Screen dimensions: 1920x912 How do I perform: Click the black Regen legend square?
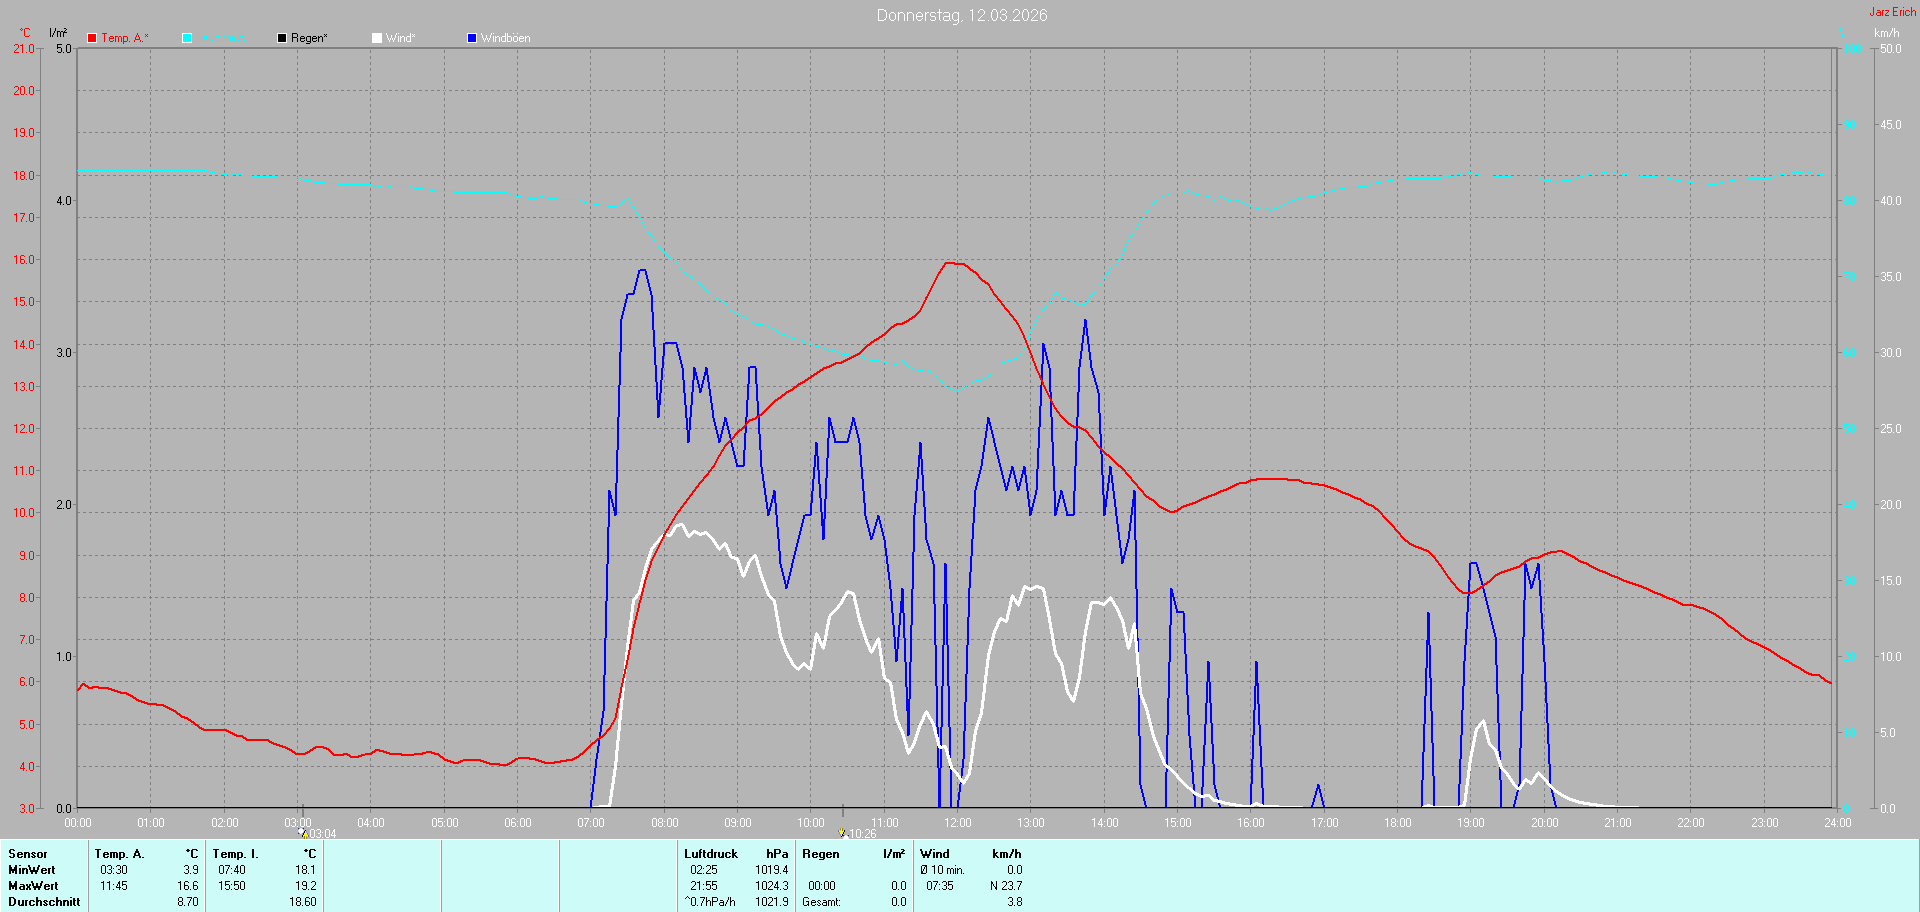tap(282, 38)
